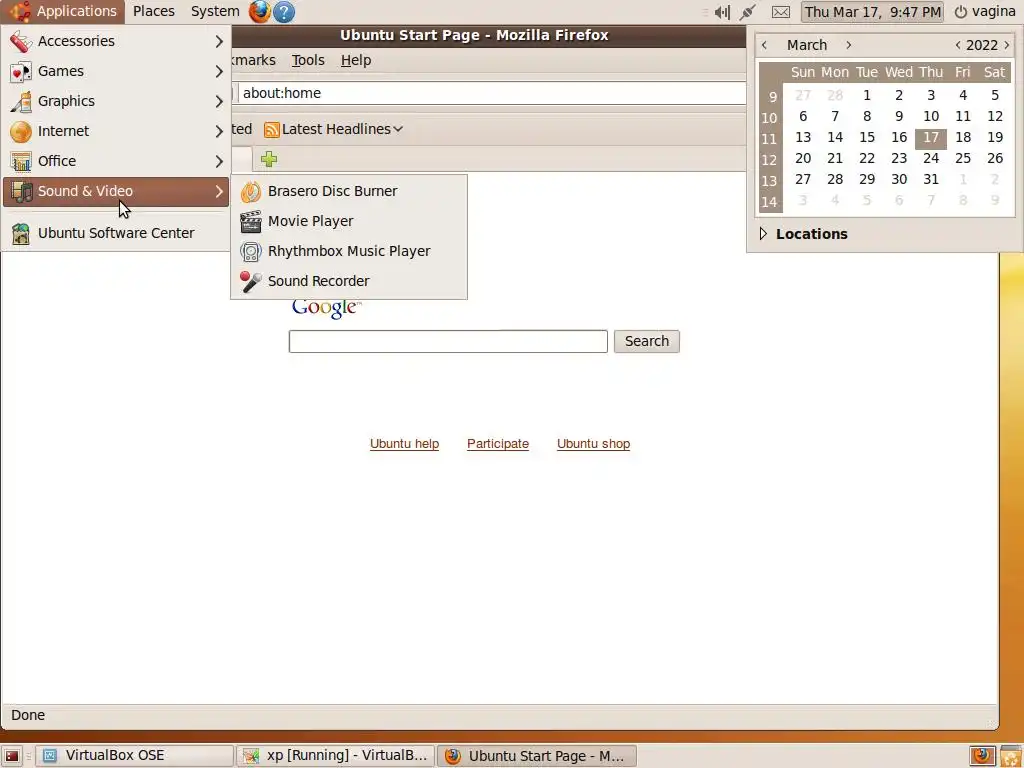Open the Firefox Help menu

(x=356, y=60)
